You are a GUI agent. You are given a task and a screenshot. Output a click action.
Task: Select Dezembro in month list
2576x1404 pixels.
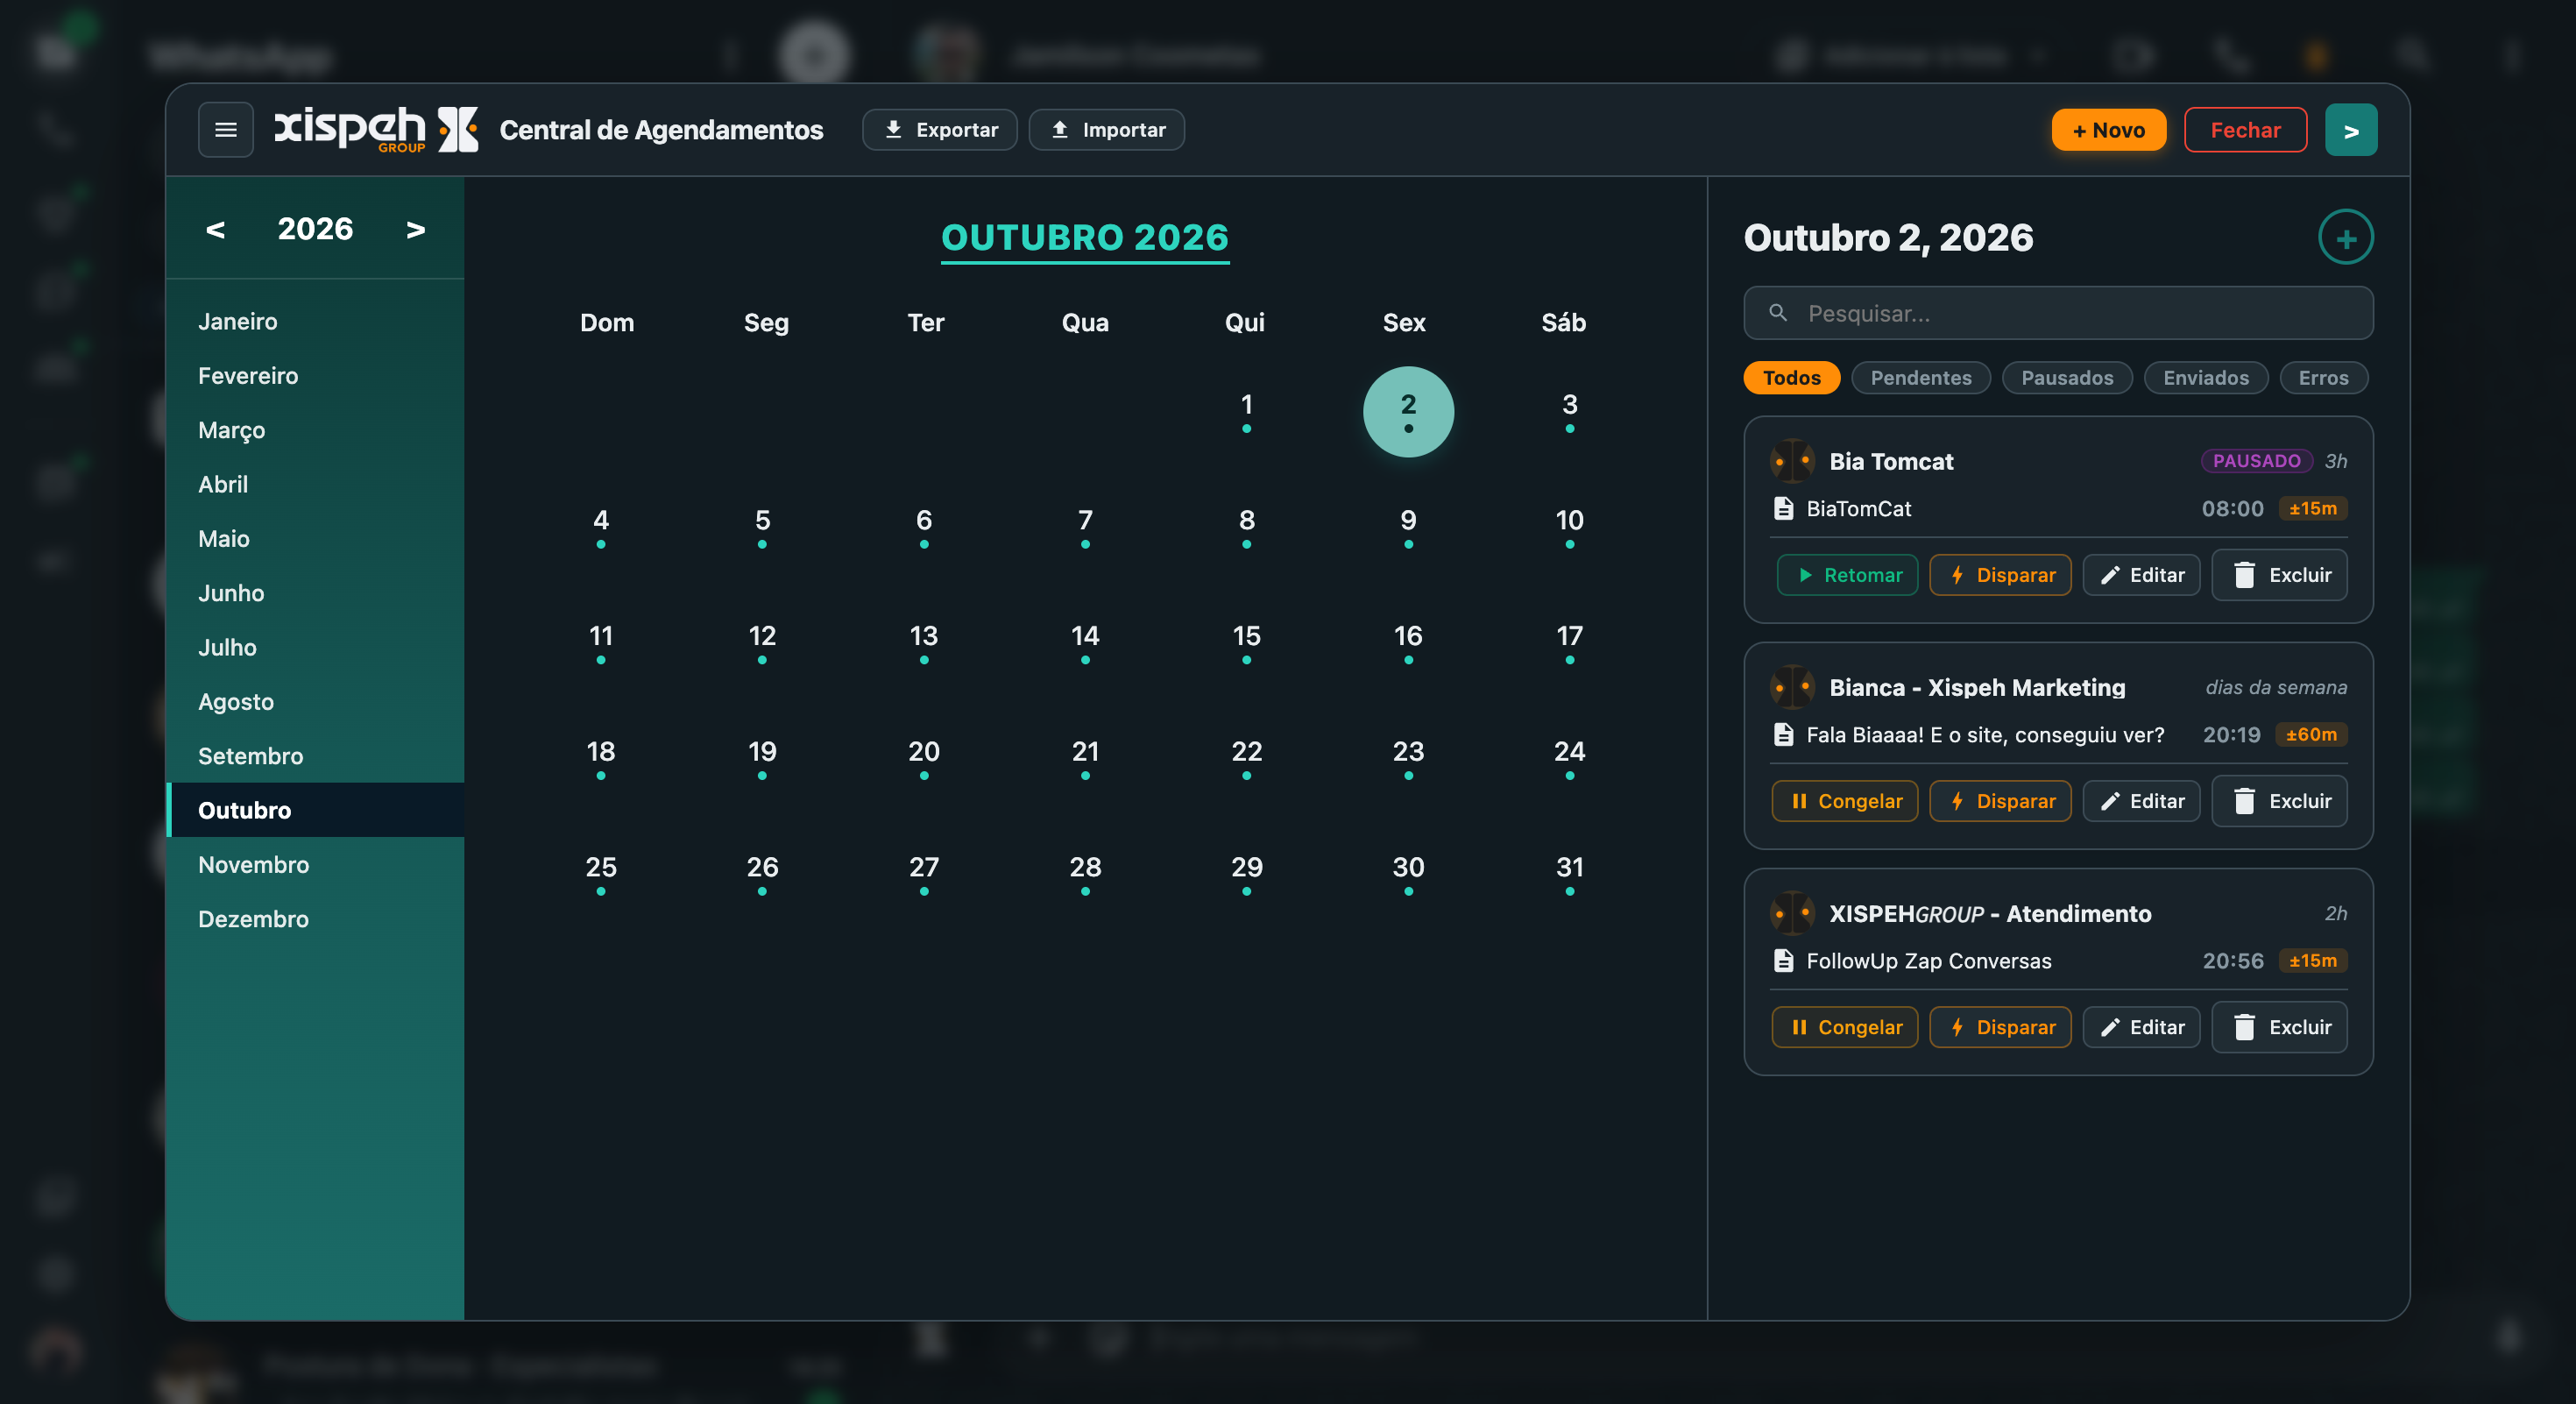315,919
